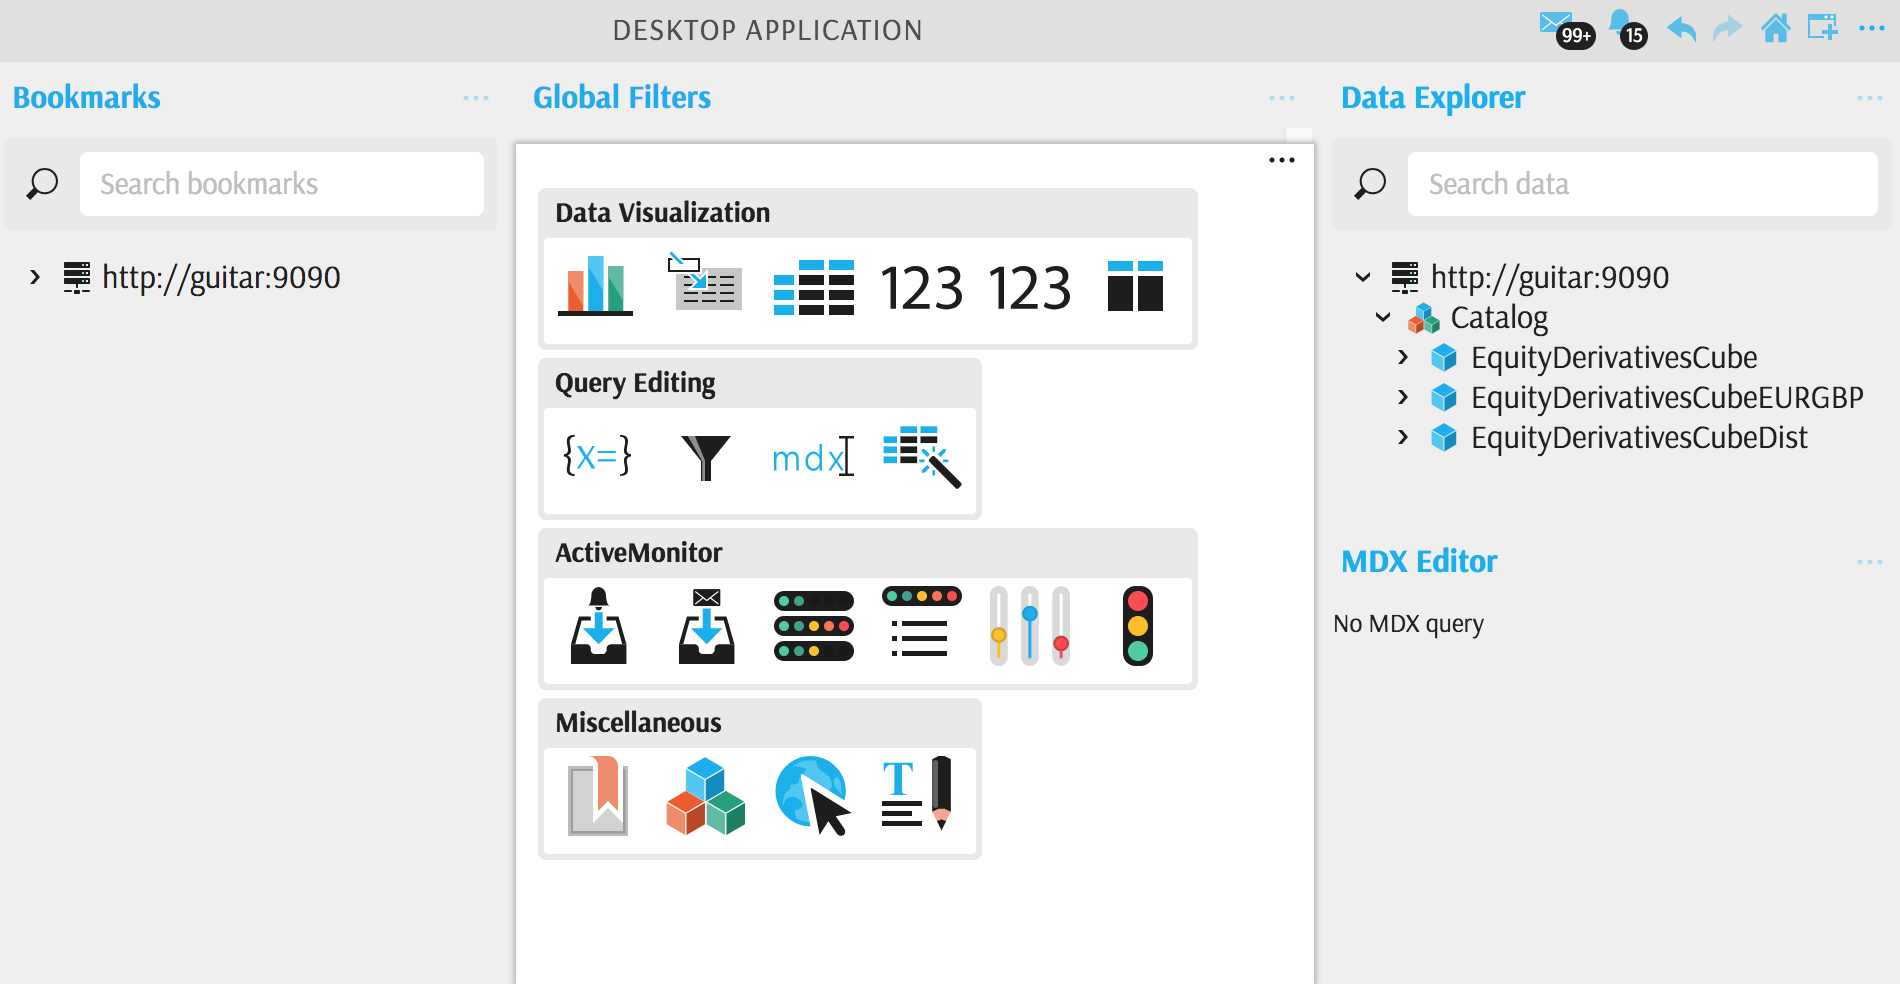Select http://guitar:9090 in Bookmarks
1900x984 pixels.
click(x=221, y=277)
